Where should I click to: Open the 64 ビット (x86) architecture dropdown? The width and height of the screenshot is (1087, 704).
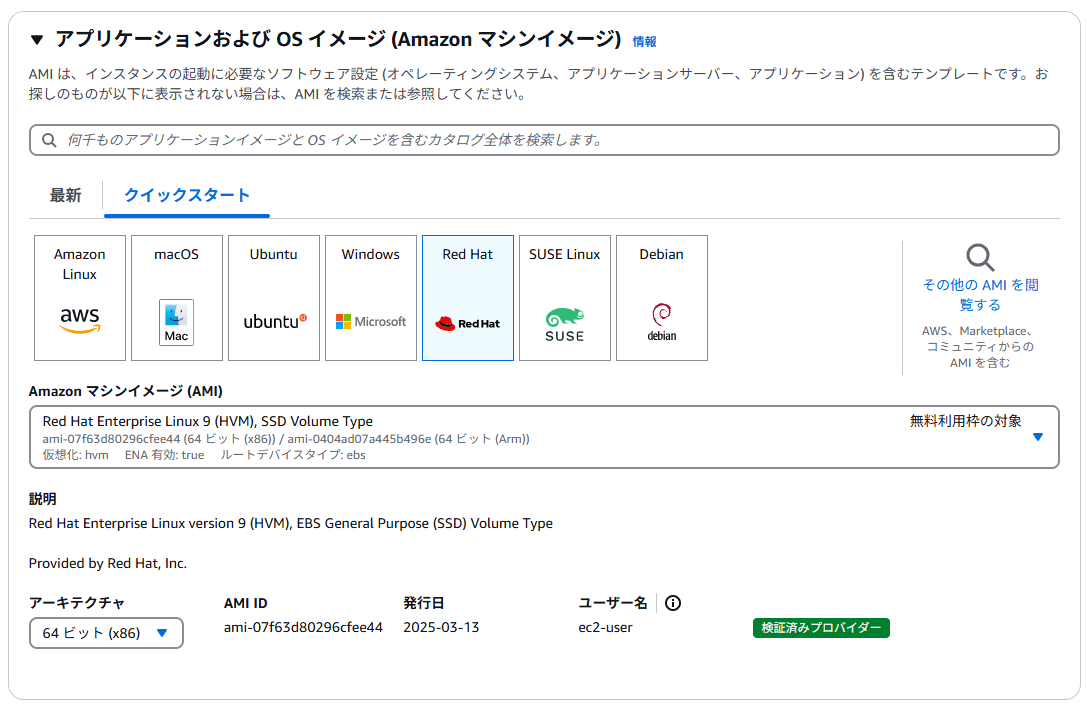point(106,633)
